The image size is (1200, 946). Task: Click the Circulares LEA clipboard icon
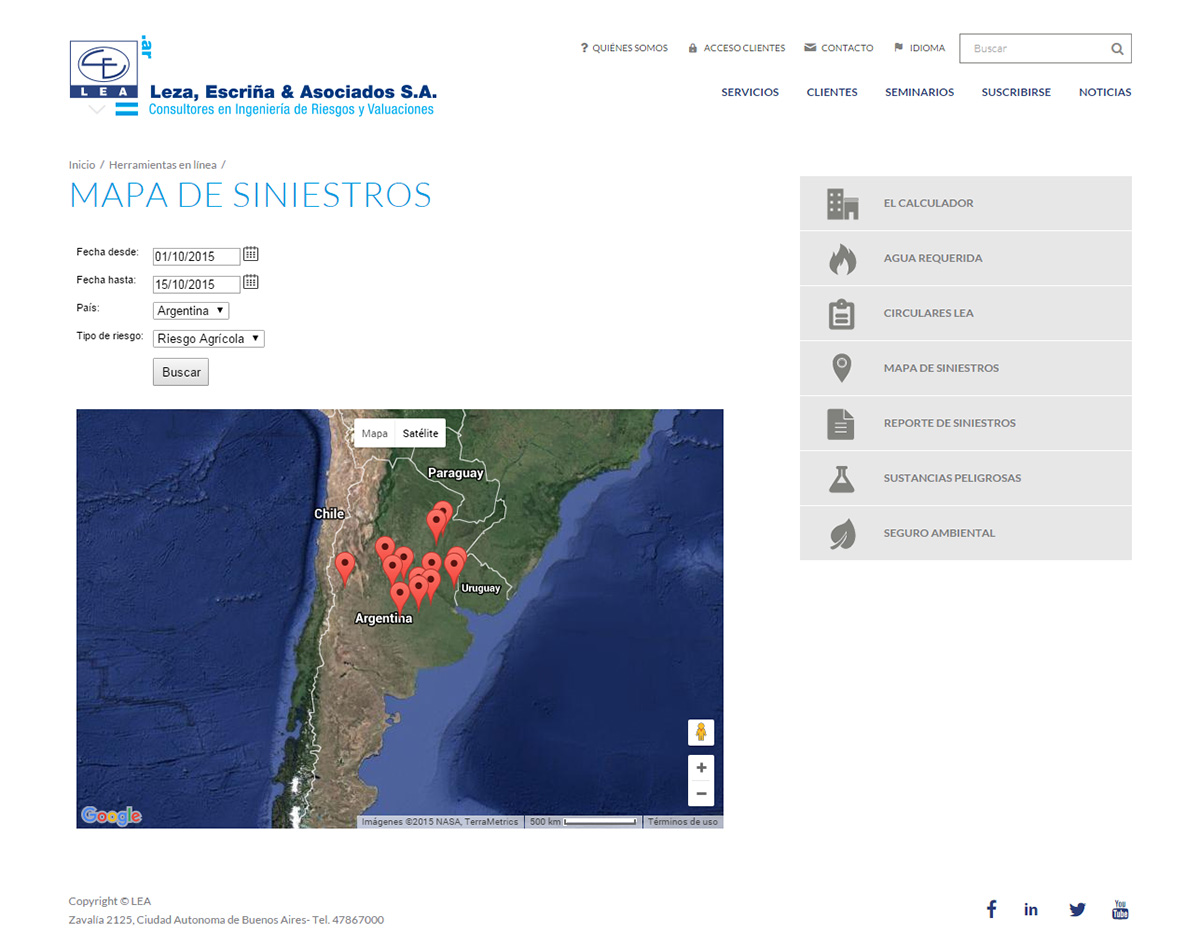coord(842,313)
